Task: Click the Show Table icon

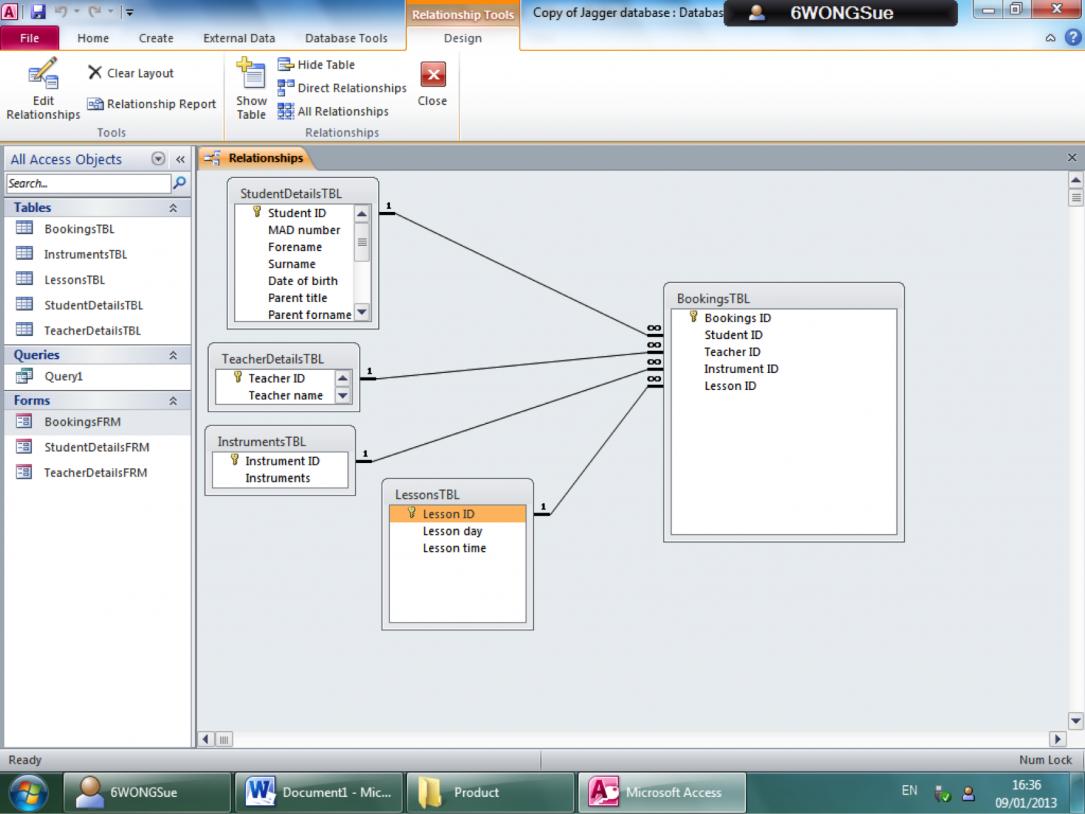Action: (x=251, y=75)
